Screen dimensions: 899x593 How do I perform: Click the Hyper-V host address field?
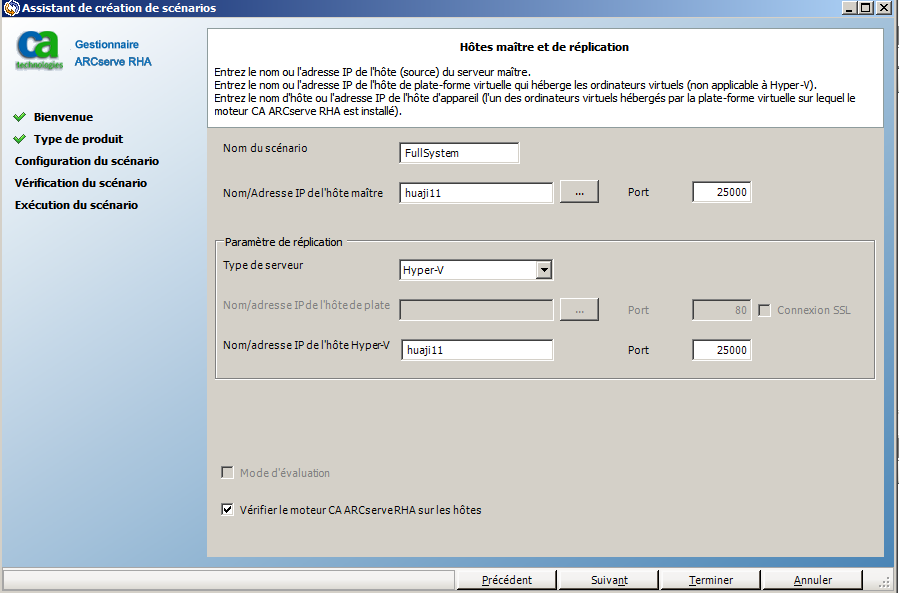476,350
